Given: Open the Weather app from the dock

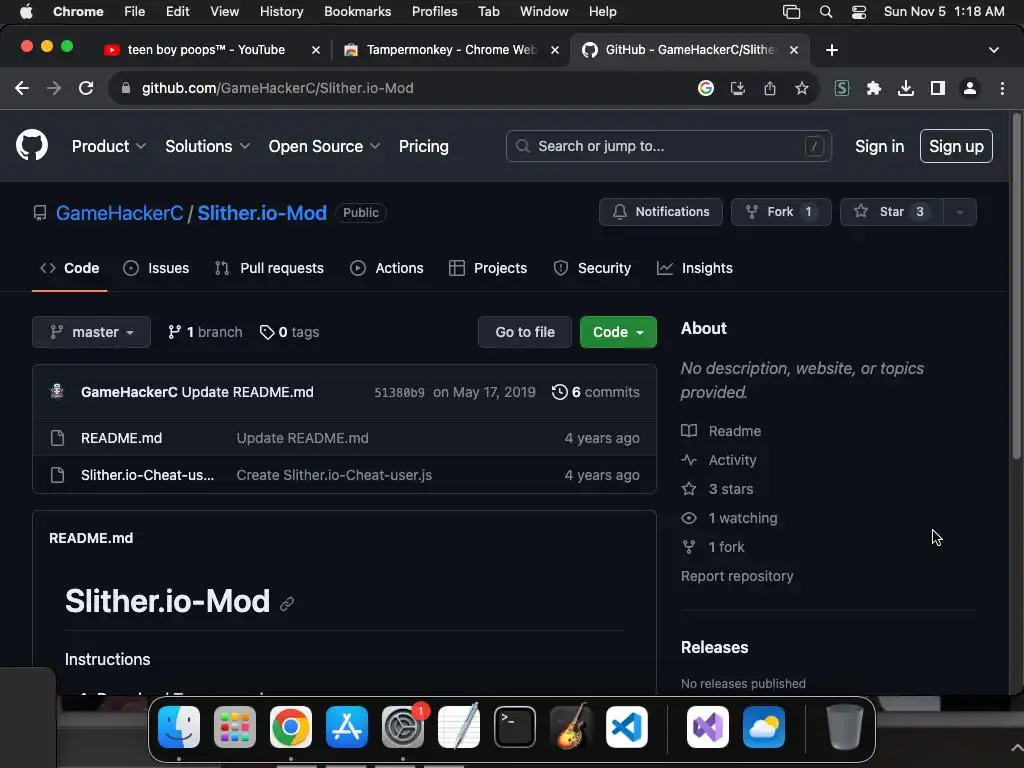Looking at the screenshot, I should [x=763, y=727].
